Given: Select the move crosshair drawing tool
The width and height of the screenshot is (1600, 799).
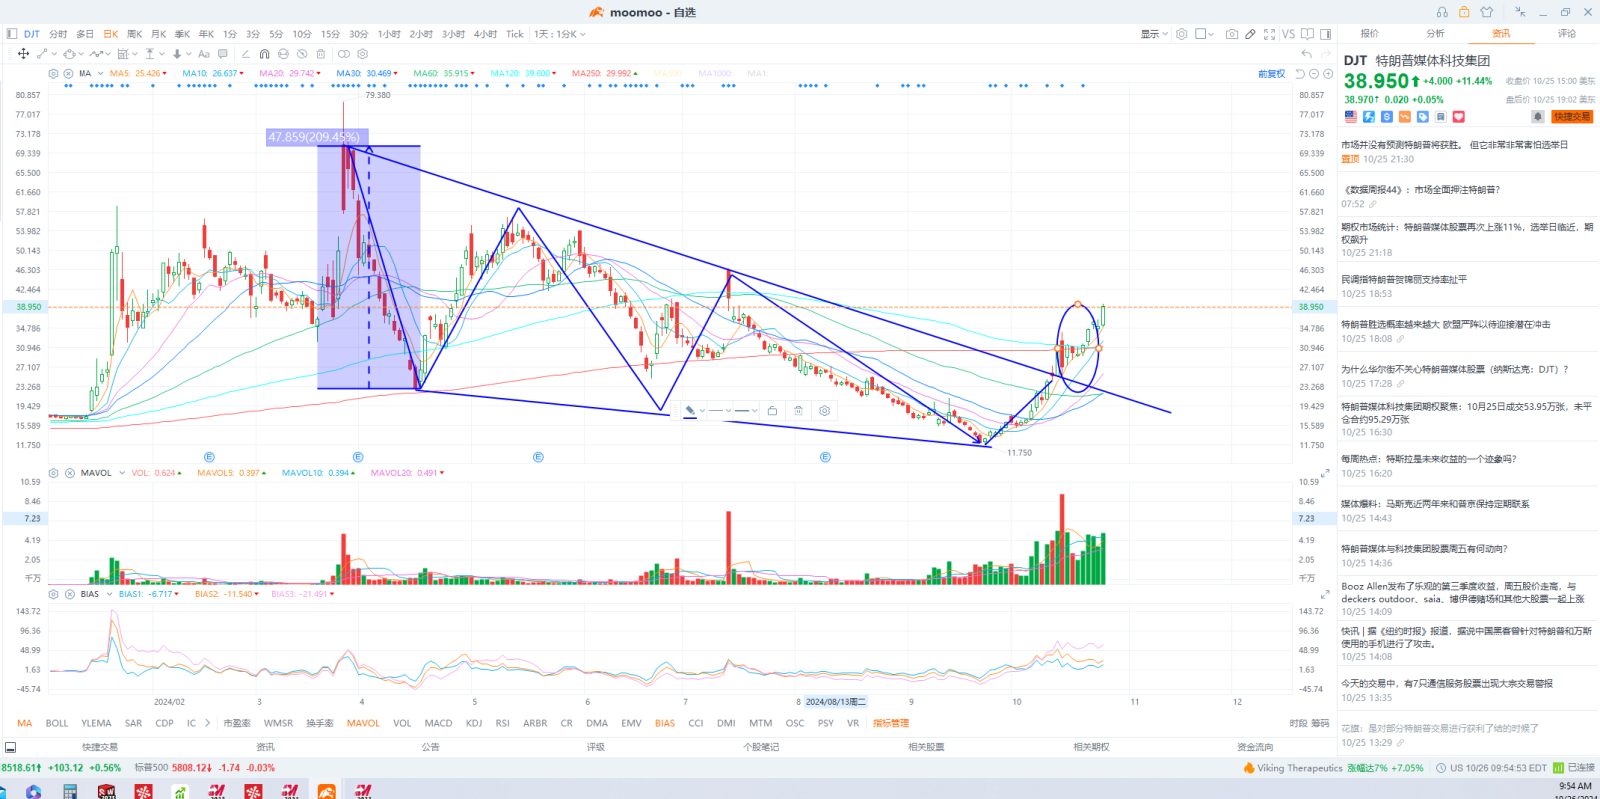Looking at the screenshot, I should tap(23, 54).
